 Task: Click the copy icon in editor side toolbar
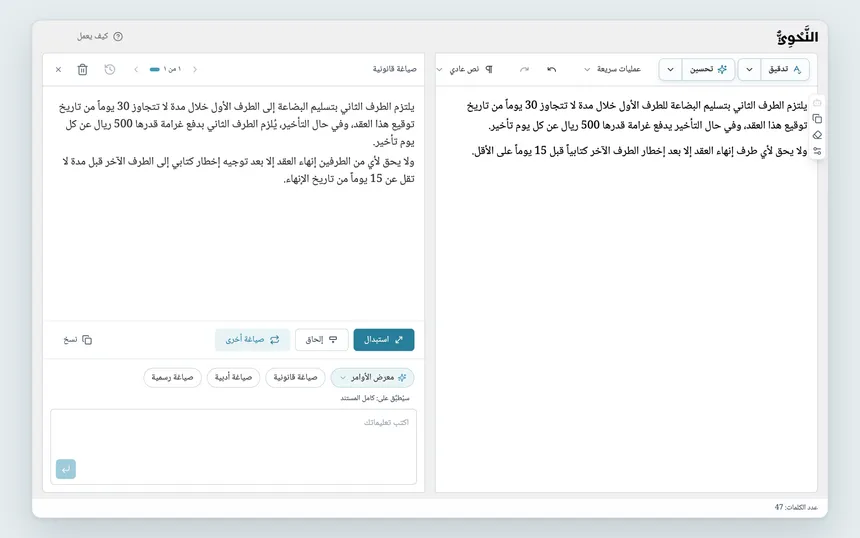pos(817,119)
